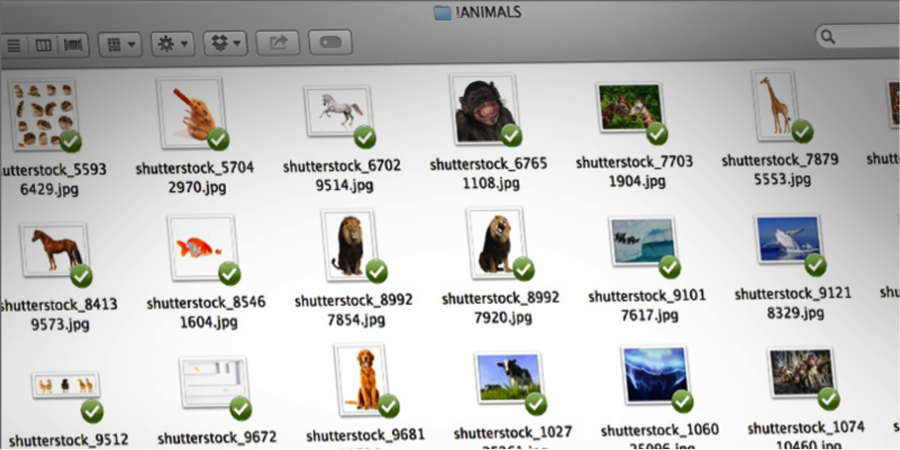The width and height of the screenshot is (900, 450).
Task: Select the monkeys group image shutterstock_1074
Action: [801, 373]
